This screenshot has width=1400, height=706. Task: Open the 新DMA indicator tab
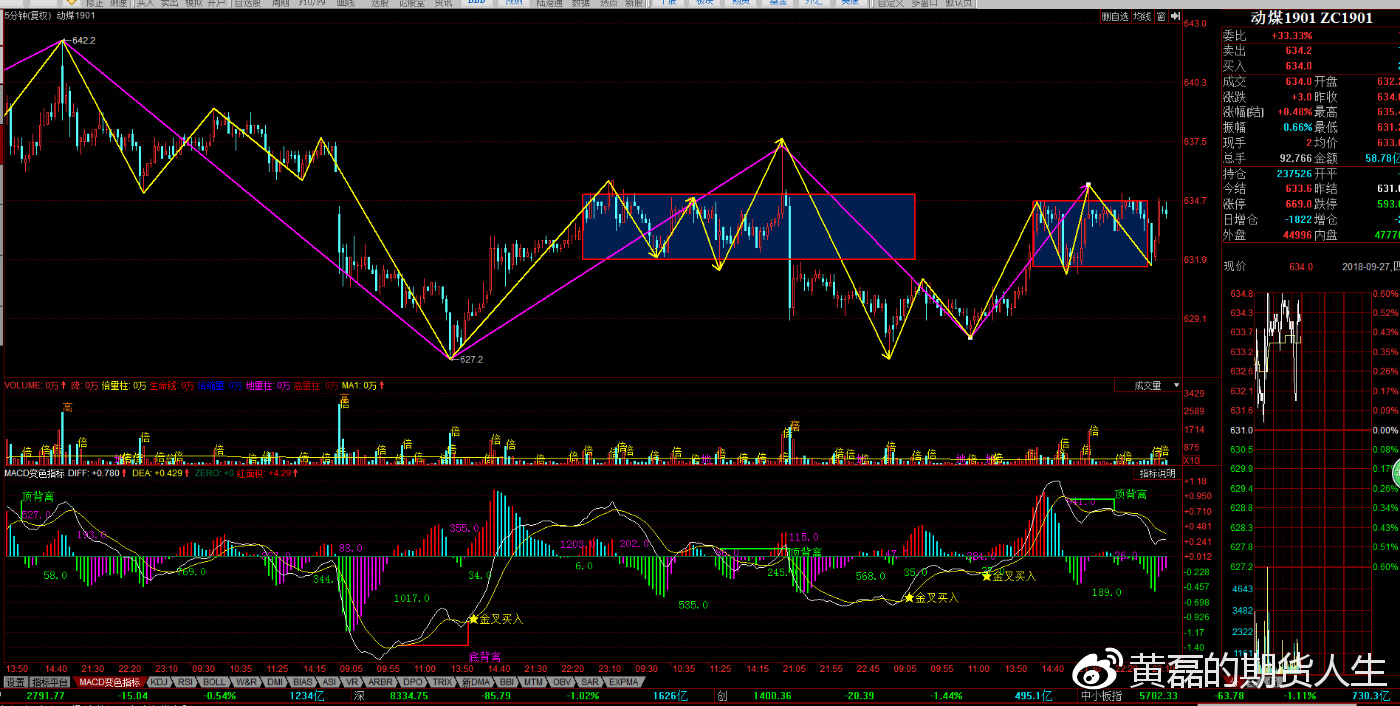pyautogui.click(x=476, y=682)
